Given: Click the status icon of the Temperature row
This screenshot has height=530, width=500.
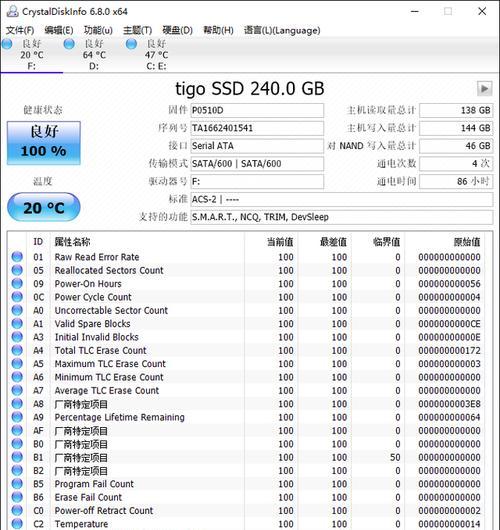Looking at the screenshot, I should pos(17,524).
